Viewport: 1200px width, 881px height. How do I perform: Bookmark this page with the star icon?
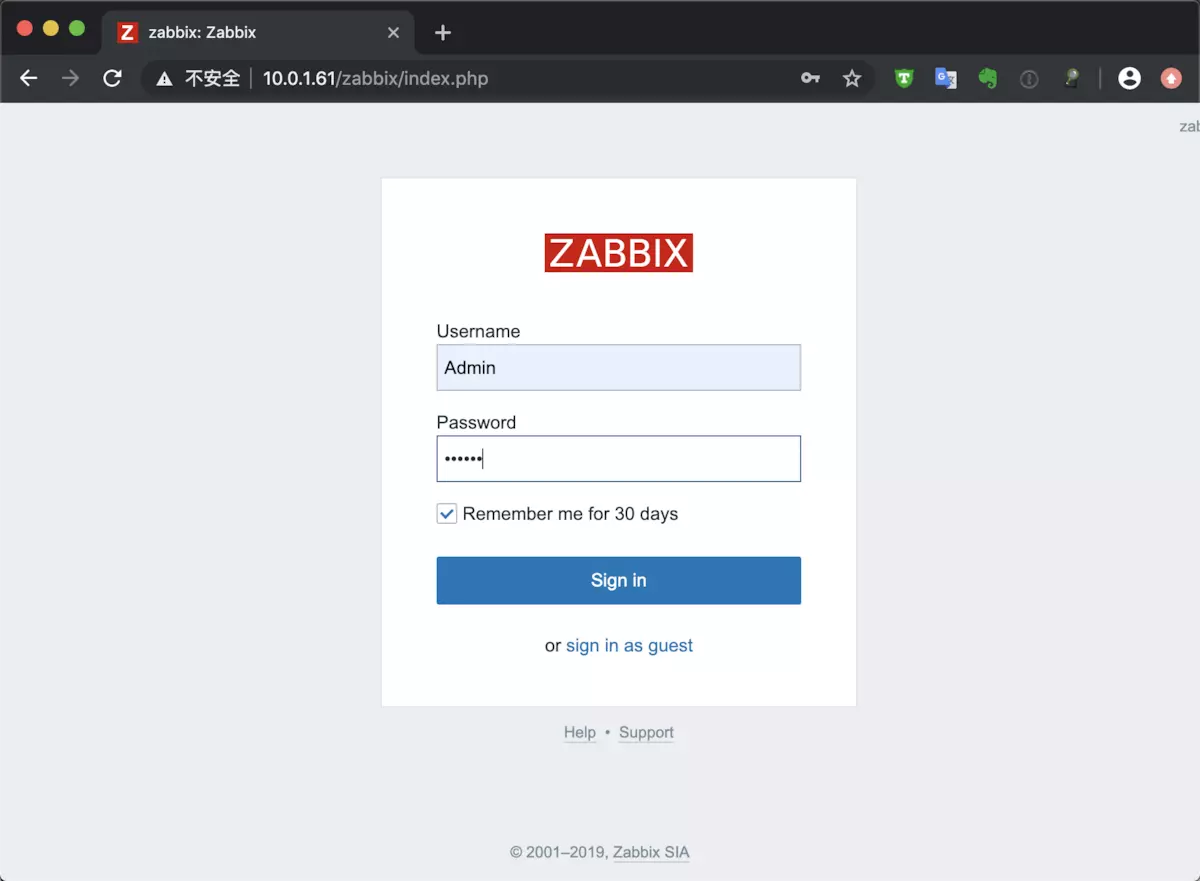851,78
